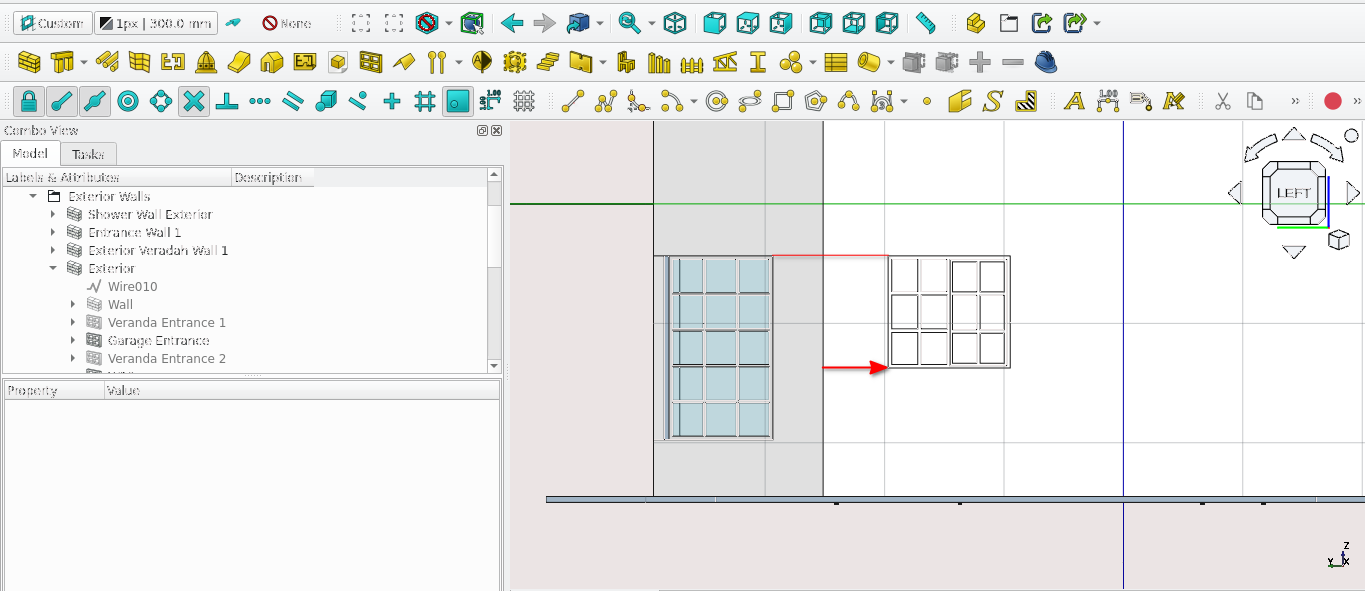Disable the Snap Intersection toggle
This screenshot has width=1365, height=591.
[194, 101]
